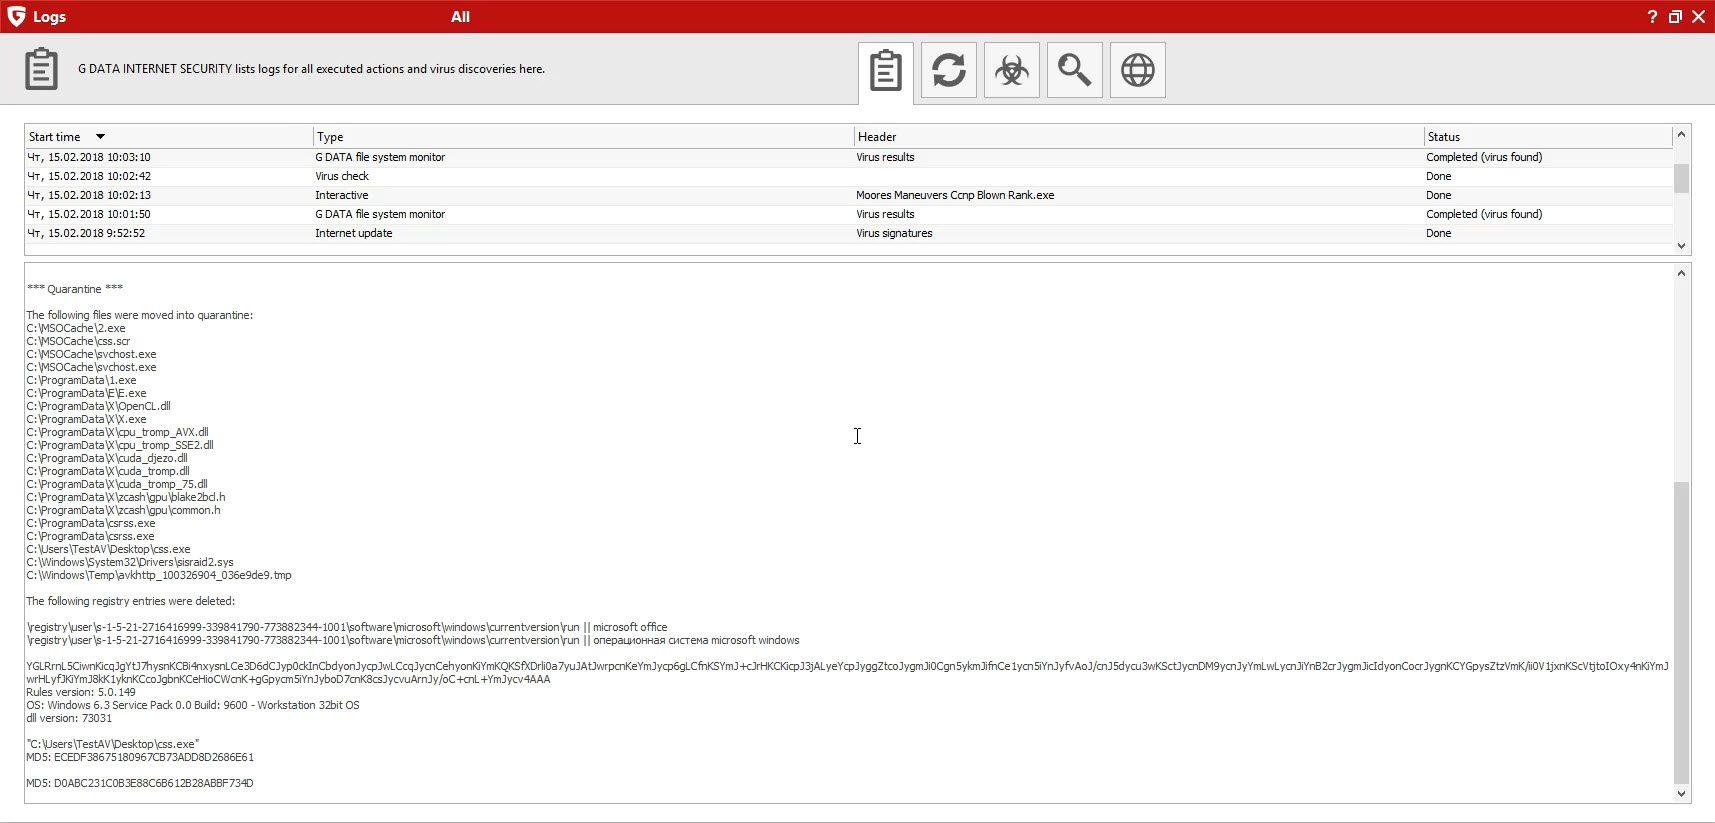Screen dimensions: 1715x823
Task: Click the 'C:\ProgramData\X\OpenCL.dll' line
Action: pyautogui.click(x=98, y=406)
